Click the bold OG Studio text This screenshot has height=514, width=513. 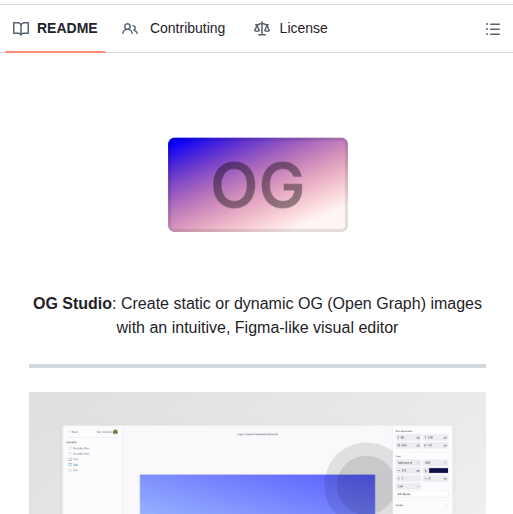click(72, 304)
